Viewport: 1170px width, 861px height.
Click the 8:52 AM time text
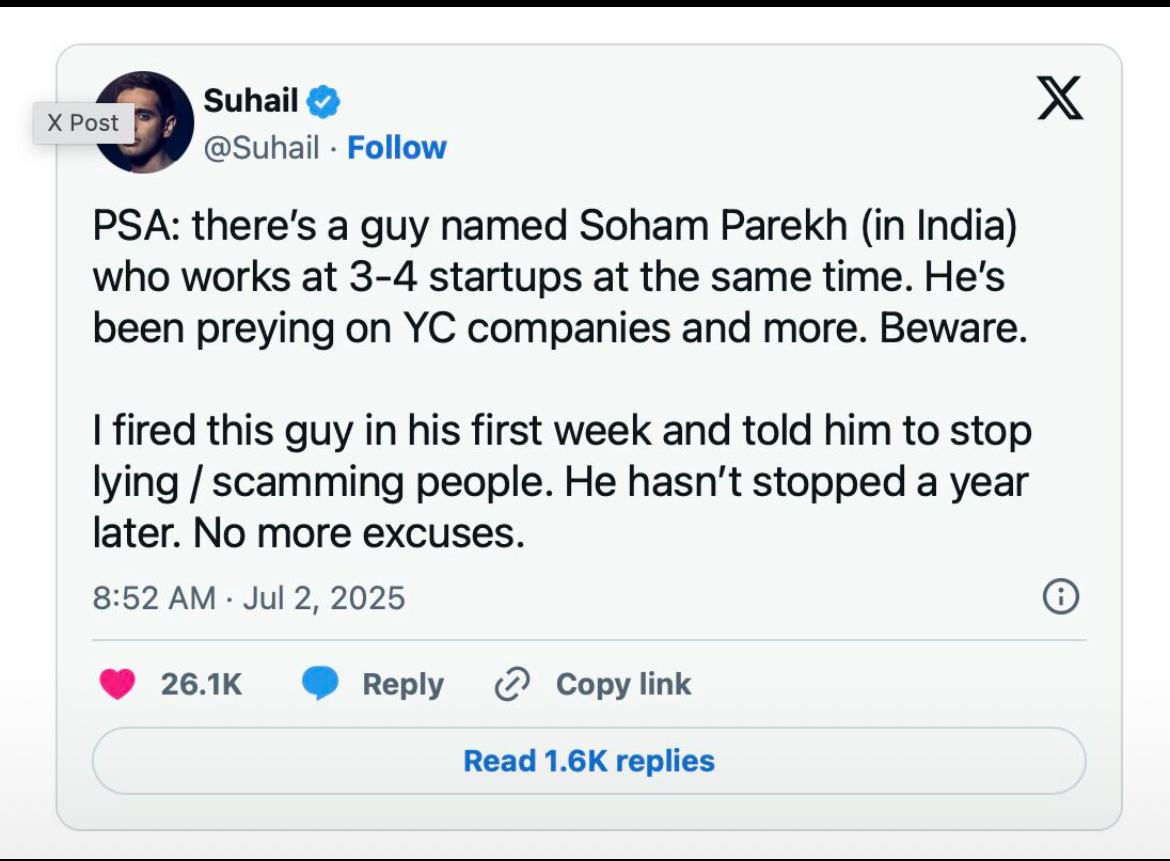tap(154, 598)
